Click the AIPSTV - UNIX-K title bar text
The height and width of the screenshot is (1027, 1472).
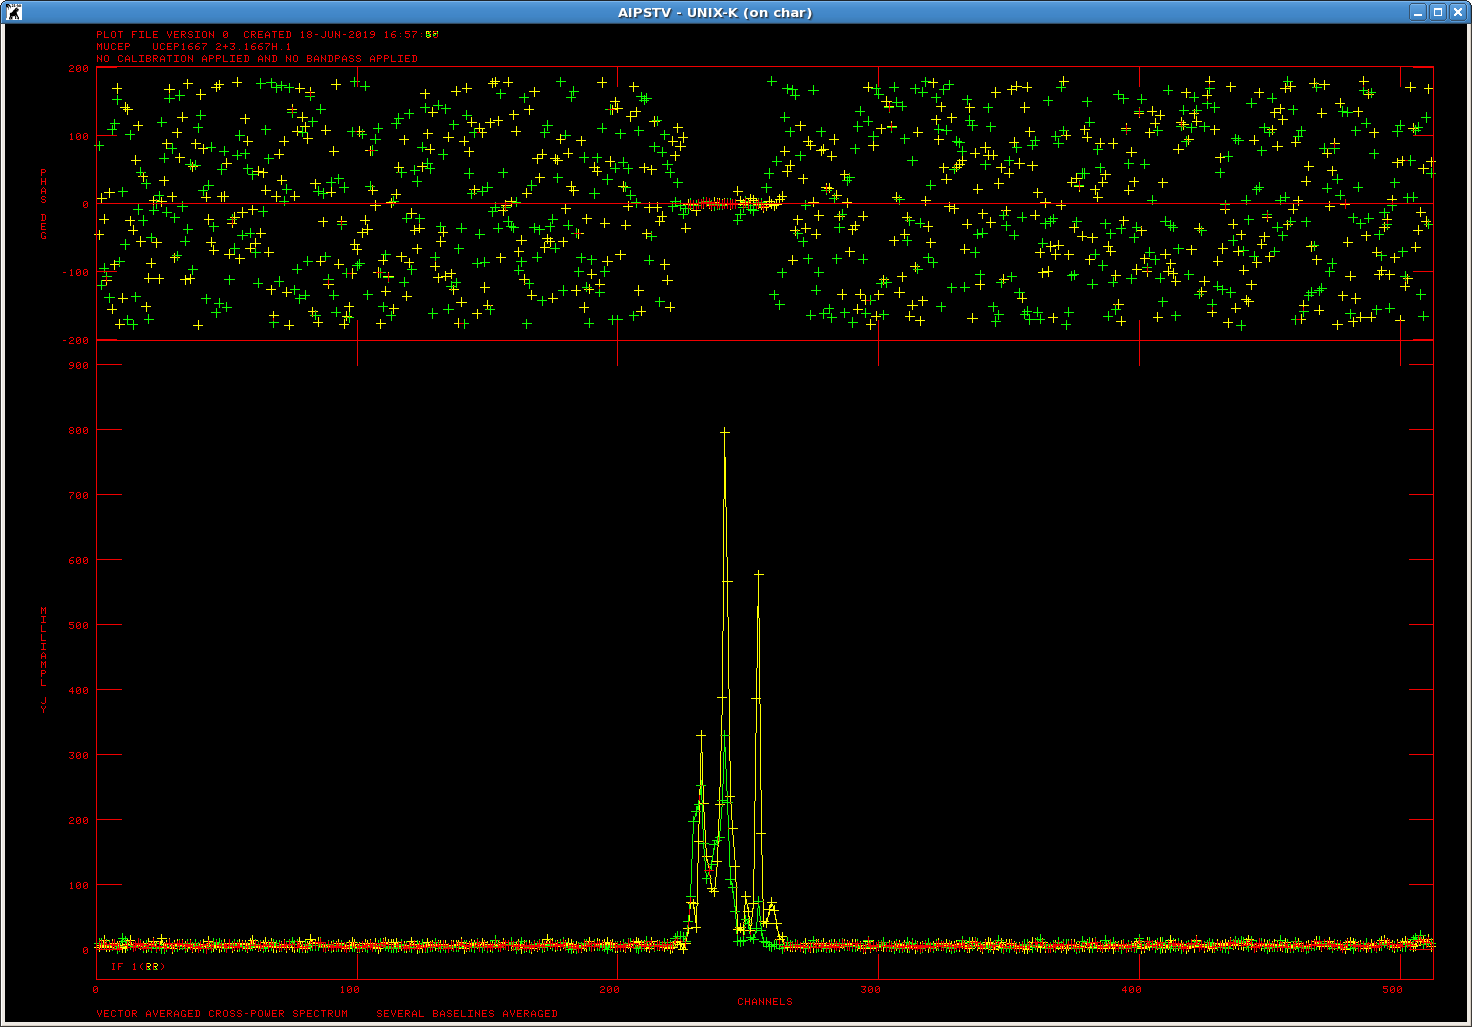[x=714, y=12]
